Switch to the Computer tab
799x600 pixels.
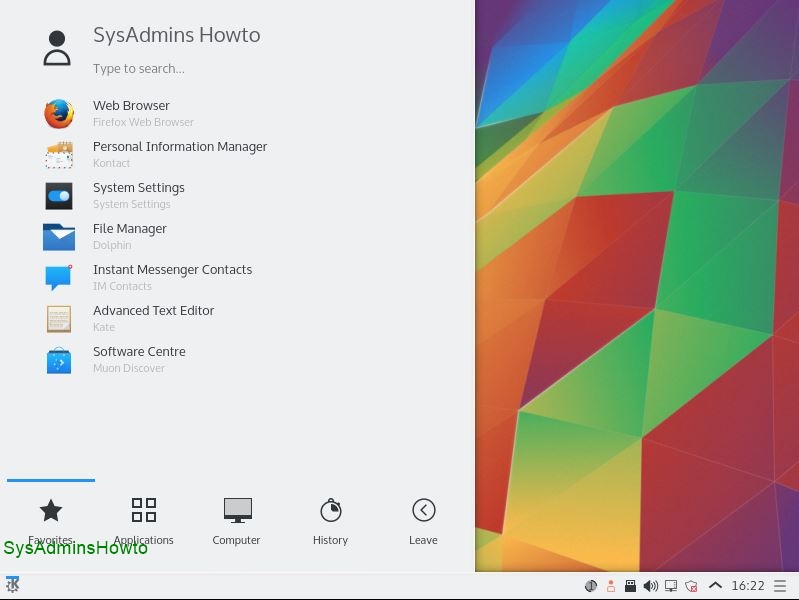[237, 520]
